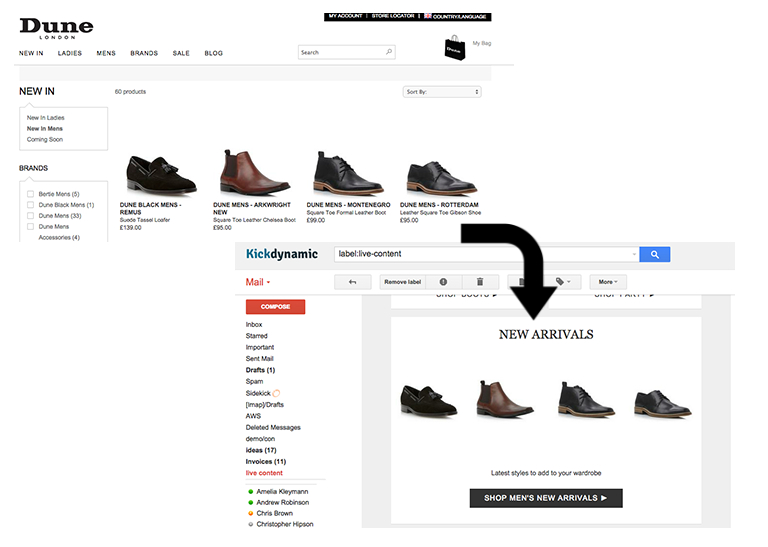Click the reply arrow toolbar button
Viewport: 768px width, 547px height.
[x=352, y=282]
